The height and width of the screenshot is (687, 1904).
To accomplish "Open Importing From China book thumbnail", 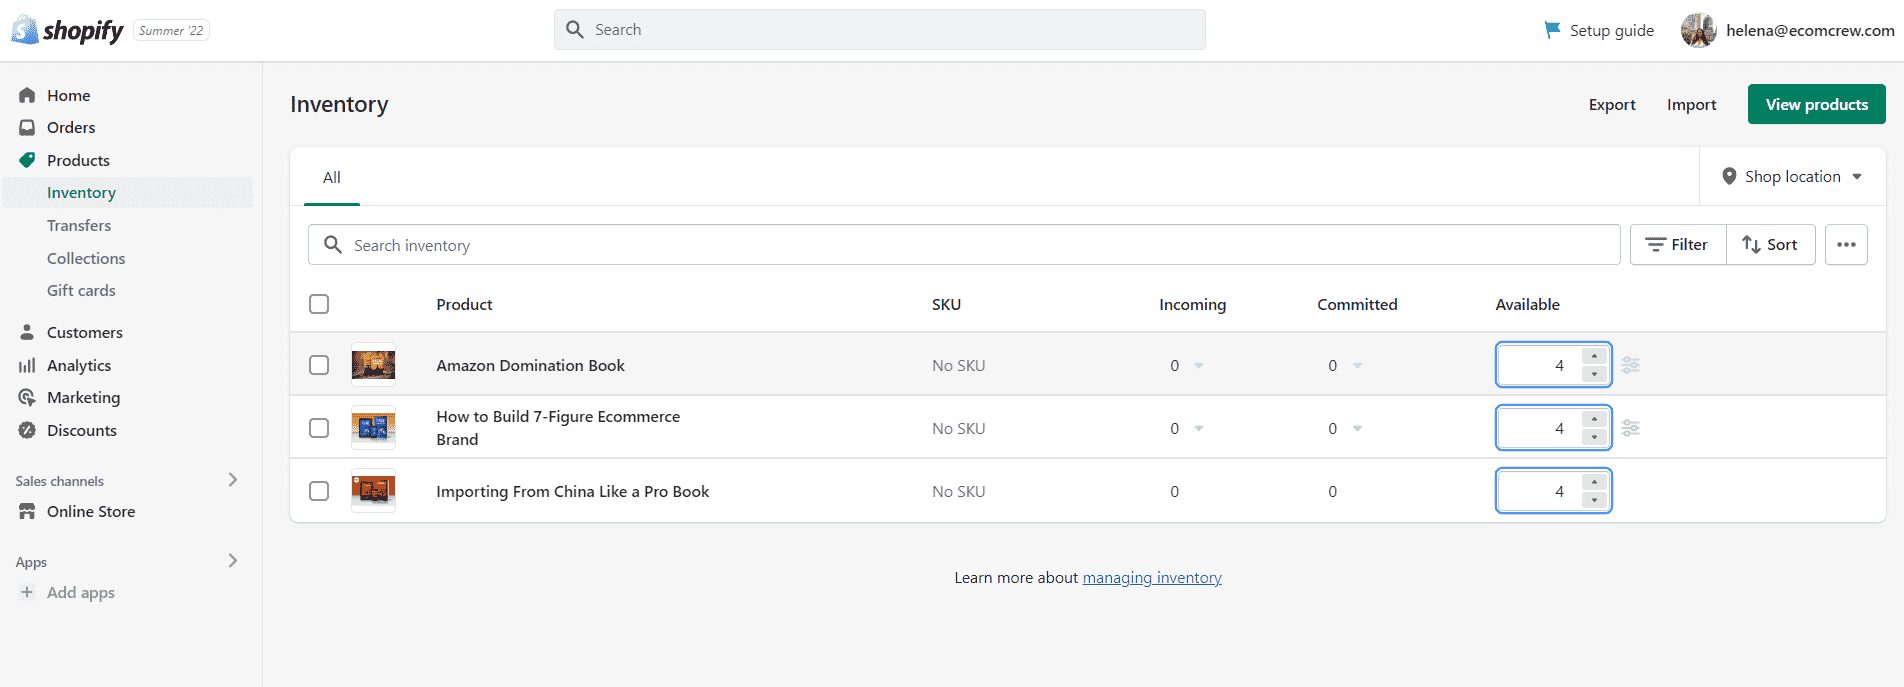I will (373, 491).
